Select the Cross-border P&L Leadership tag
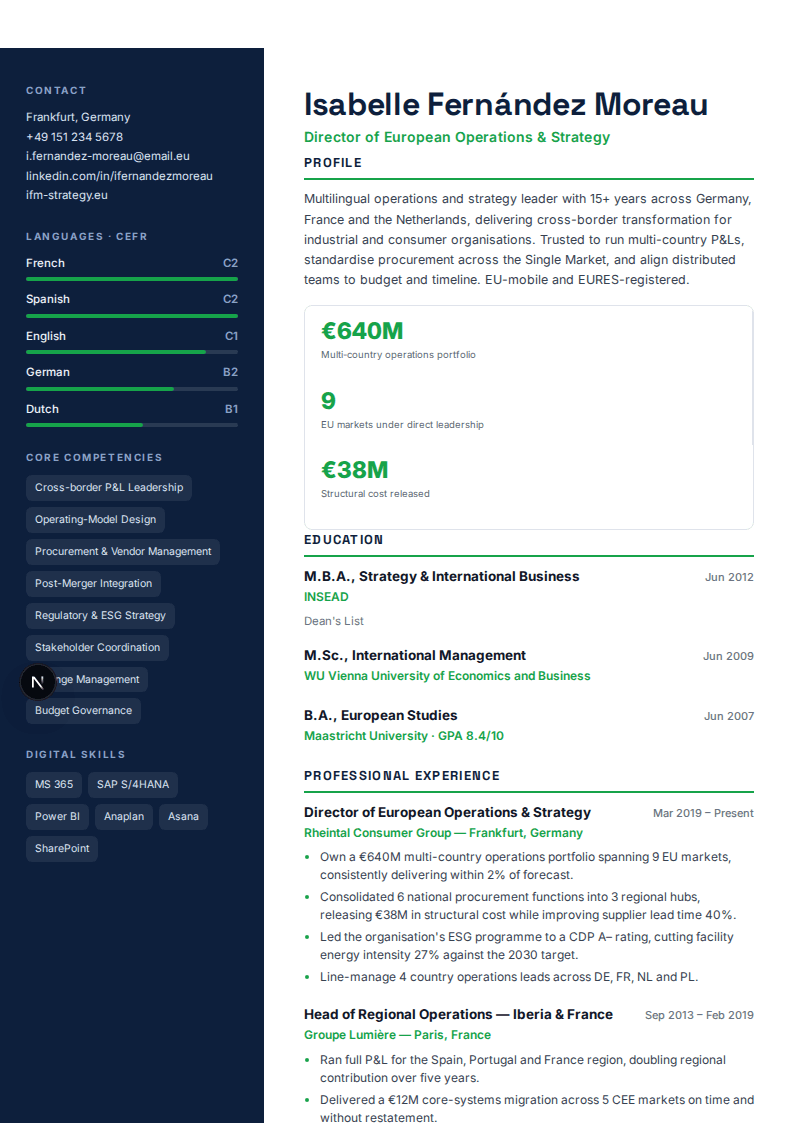This screenshot has height=1123, width=794. [109, 488]
